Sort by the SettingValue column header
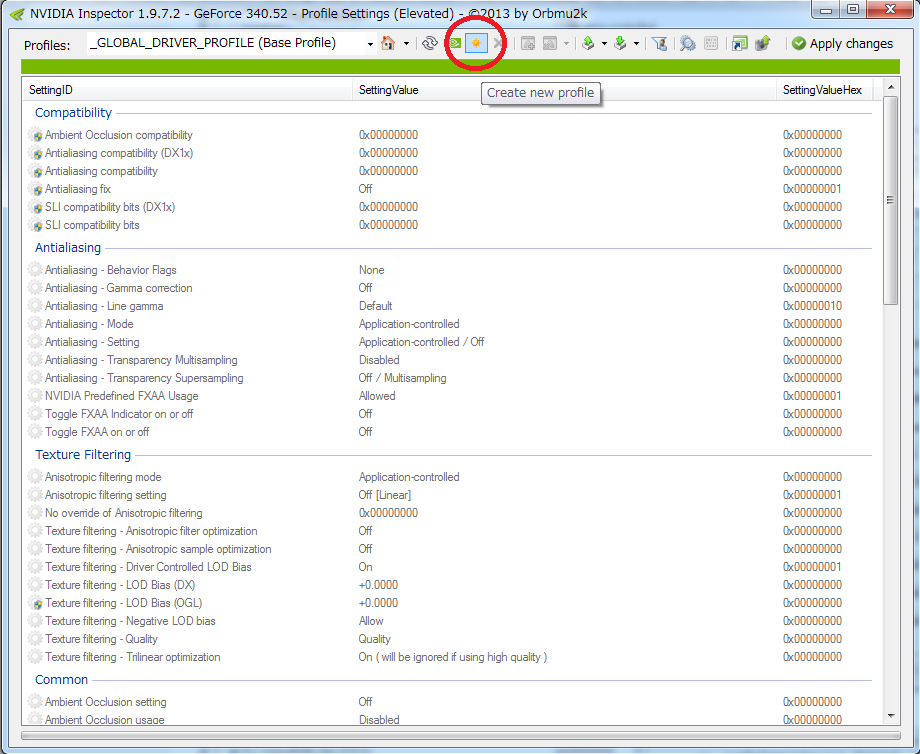 tap(564, 90)
